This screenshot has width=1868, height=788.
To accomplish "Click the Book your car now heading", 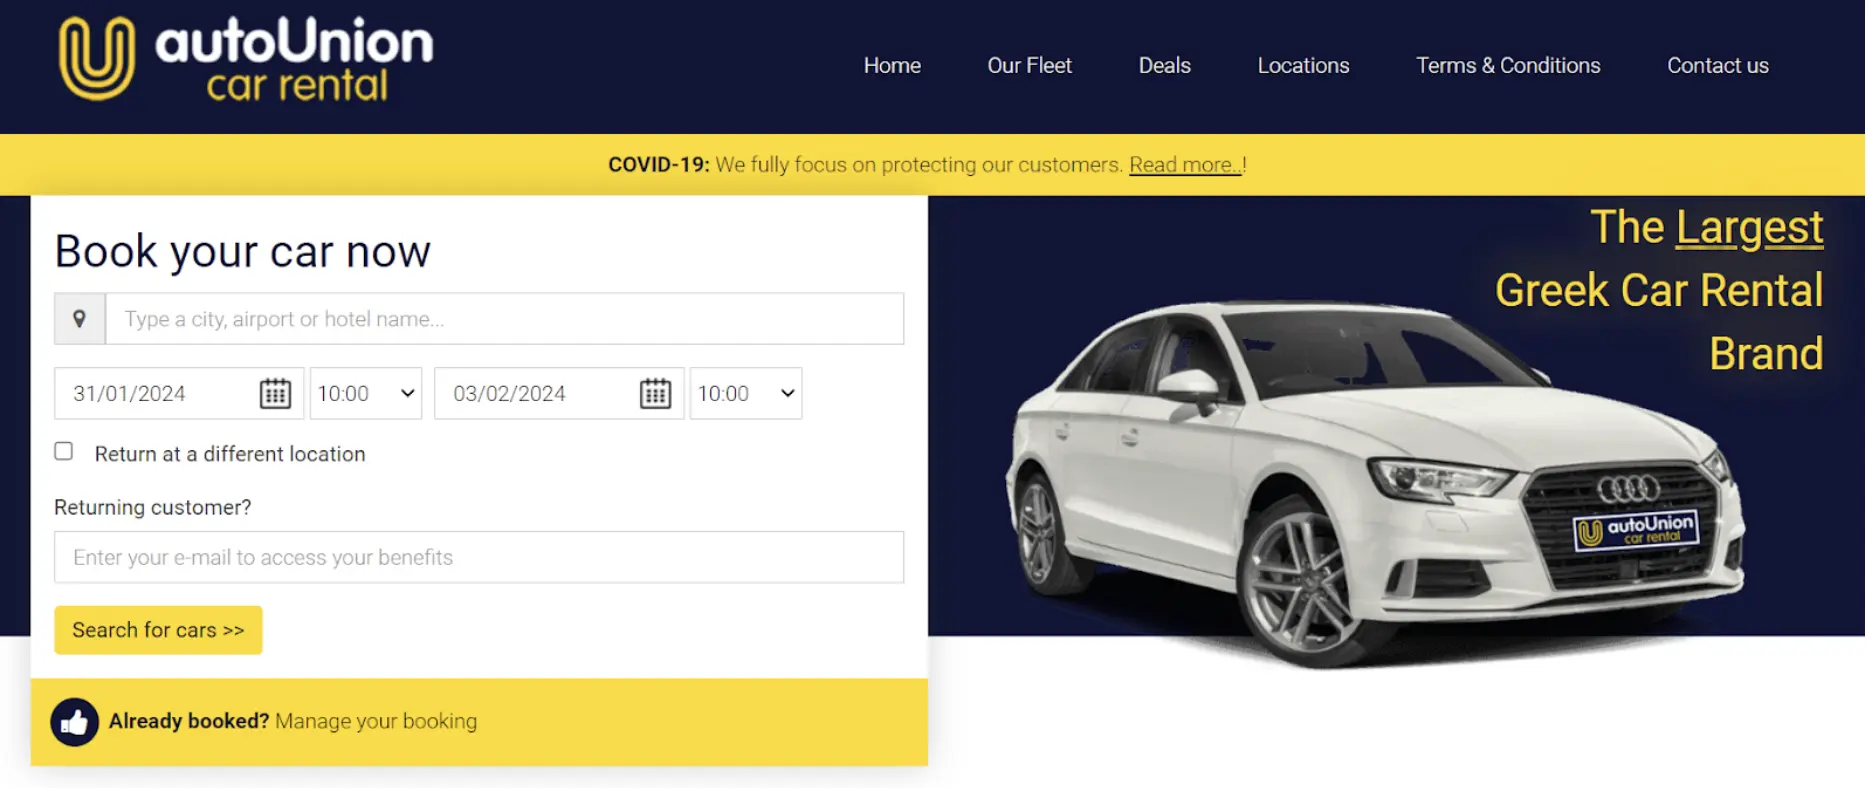I will [242, 251].
